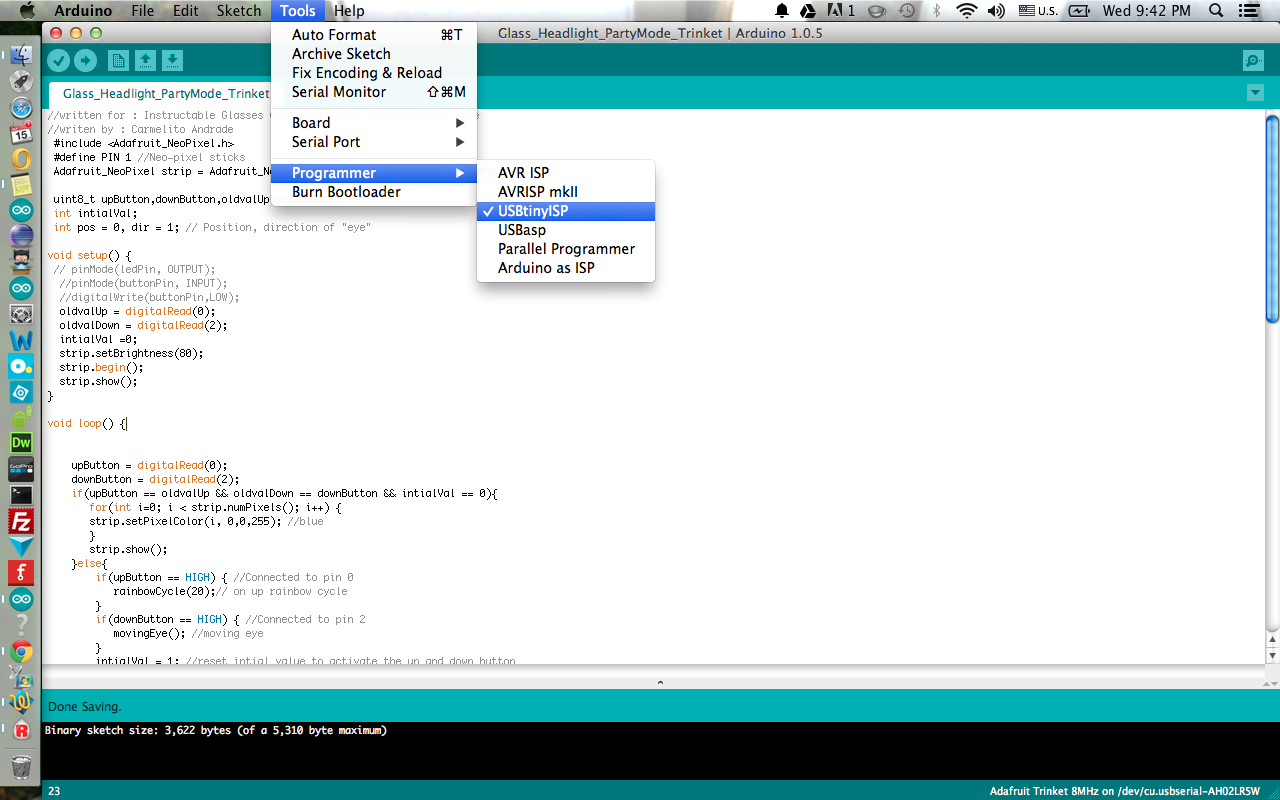Image resolution: width=1280 pixels, height=800 pixels.
Task: Click the Apple menu icon
Action: [27, 11]
